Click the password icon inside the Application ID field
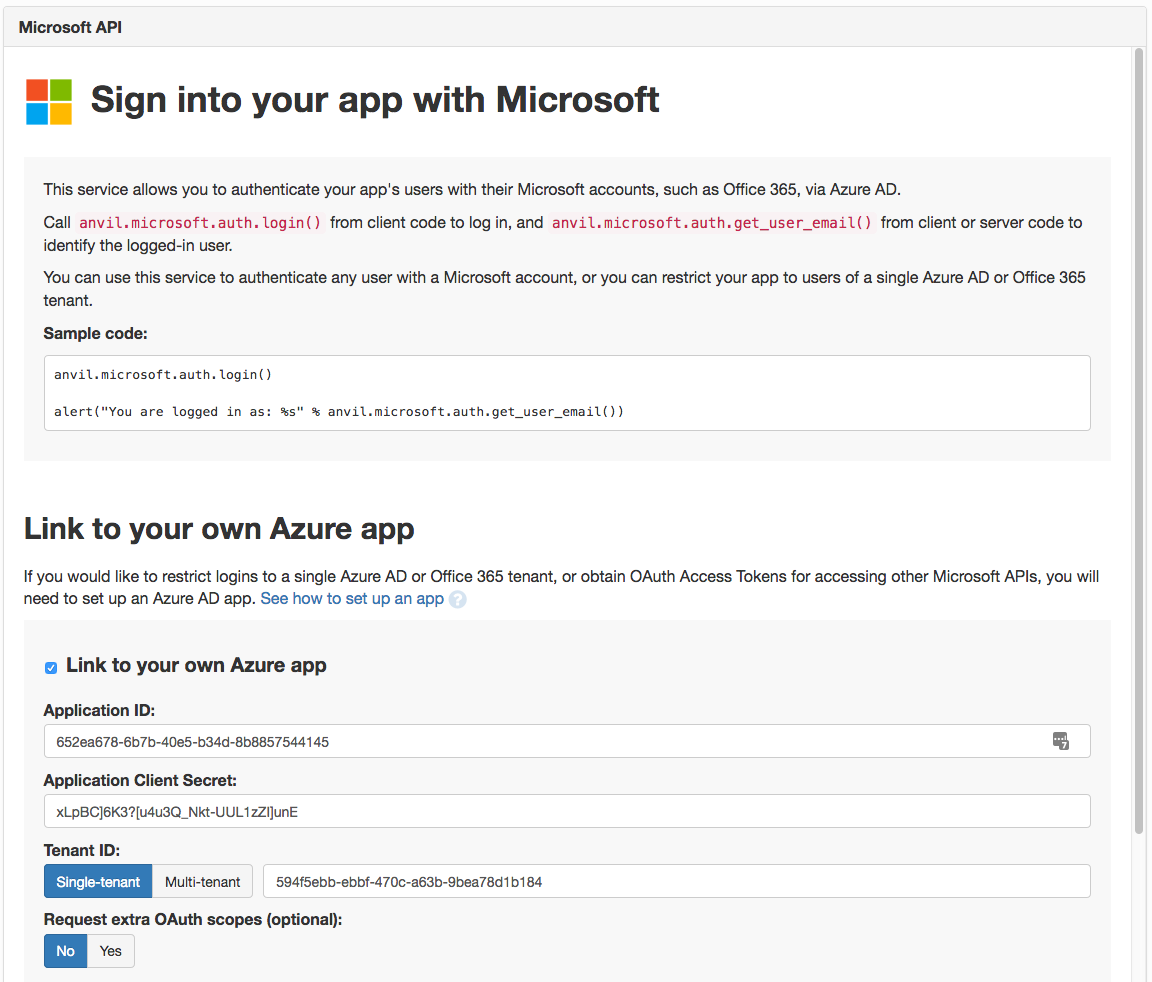This screenshot has width=1152, height=982. click(x=1063, y=740)
